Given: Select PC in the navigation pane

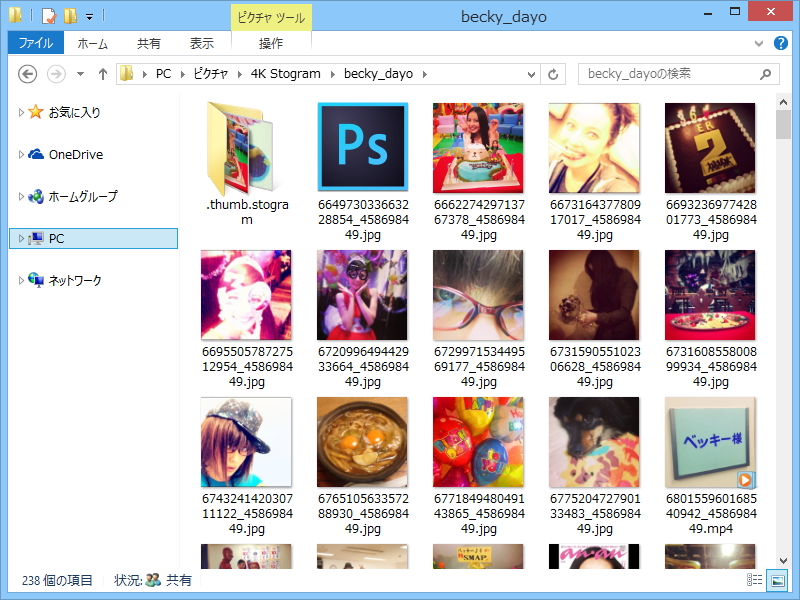Looking at the screenshot, I should [93, 238].
